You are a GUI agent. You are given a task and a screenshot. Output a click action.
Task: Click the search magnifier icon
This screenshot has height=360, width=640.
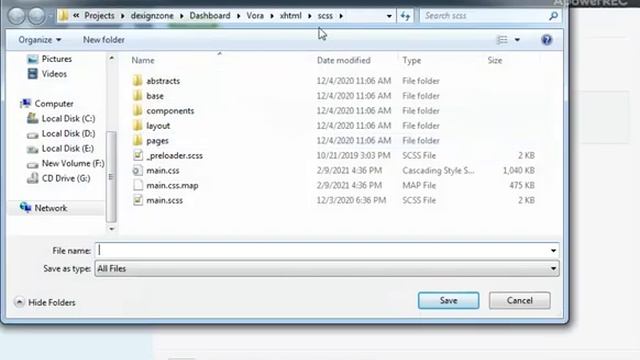[553, 16]
